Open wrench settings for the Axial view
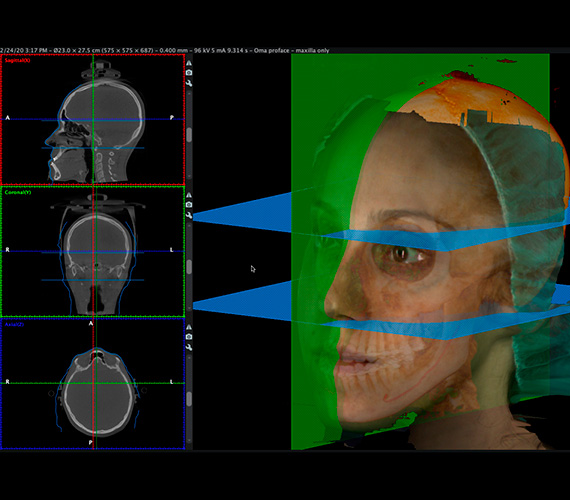 [x=189, y=347]
